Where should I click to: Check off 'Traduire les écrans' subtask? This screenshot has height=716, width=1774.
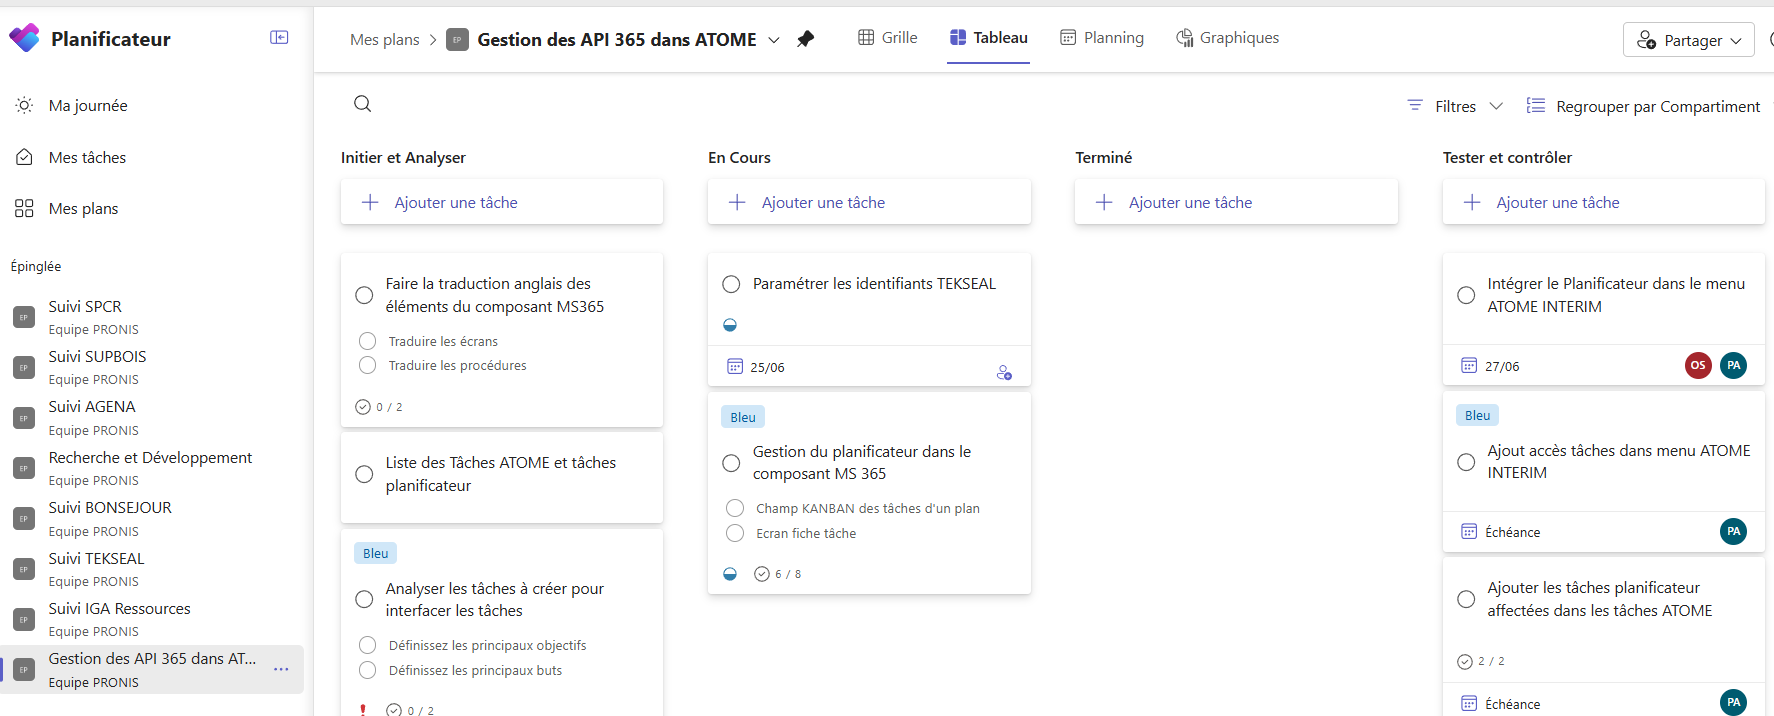[x=367, y=341]
